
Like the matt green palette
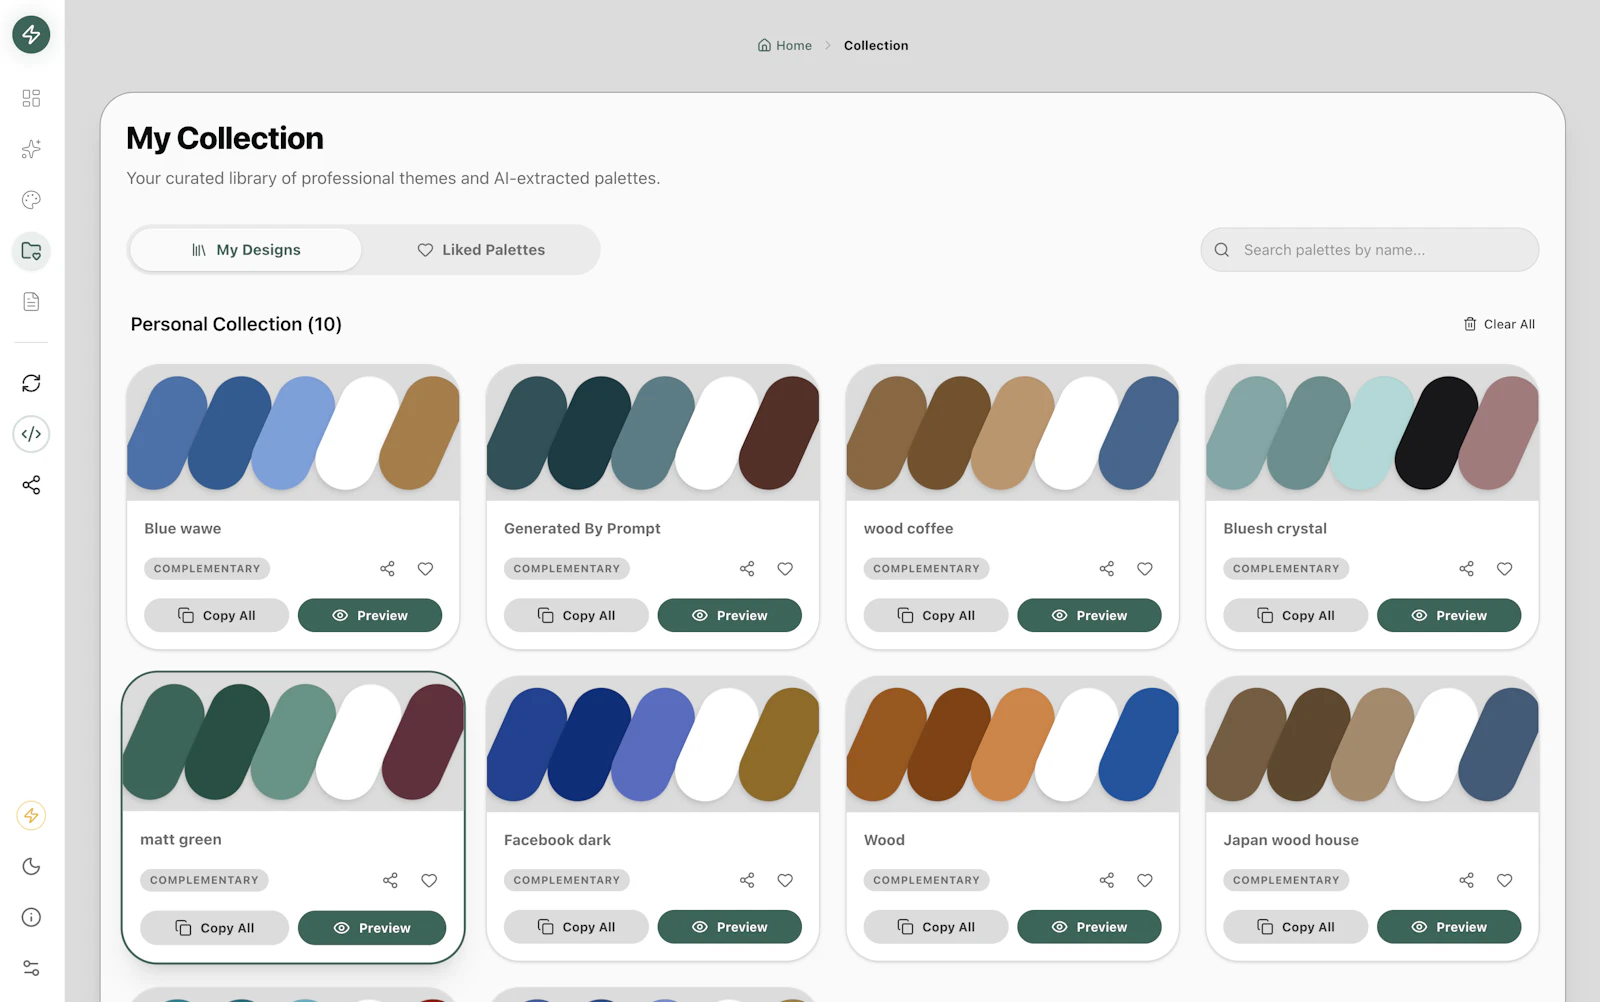[x=429, y=881]
